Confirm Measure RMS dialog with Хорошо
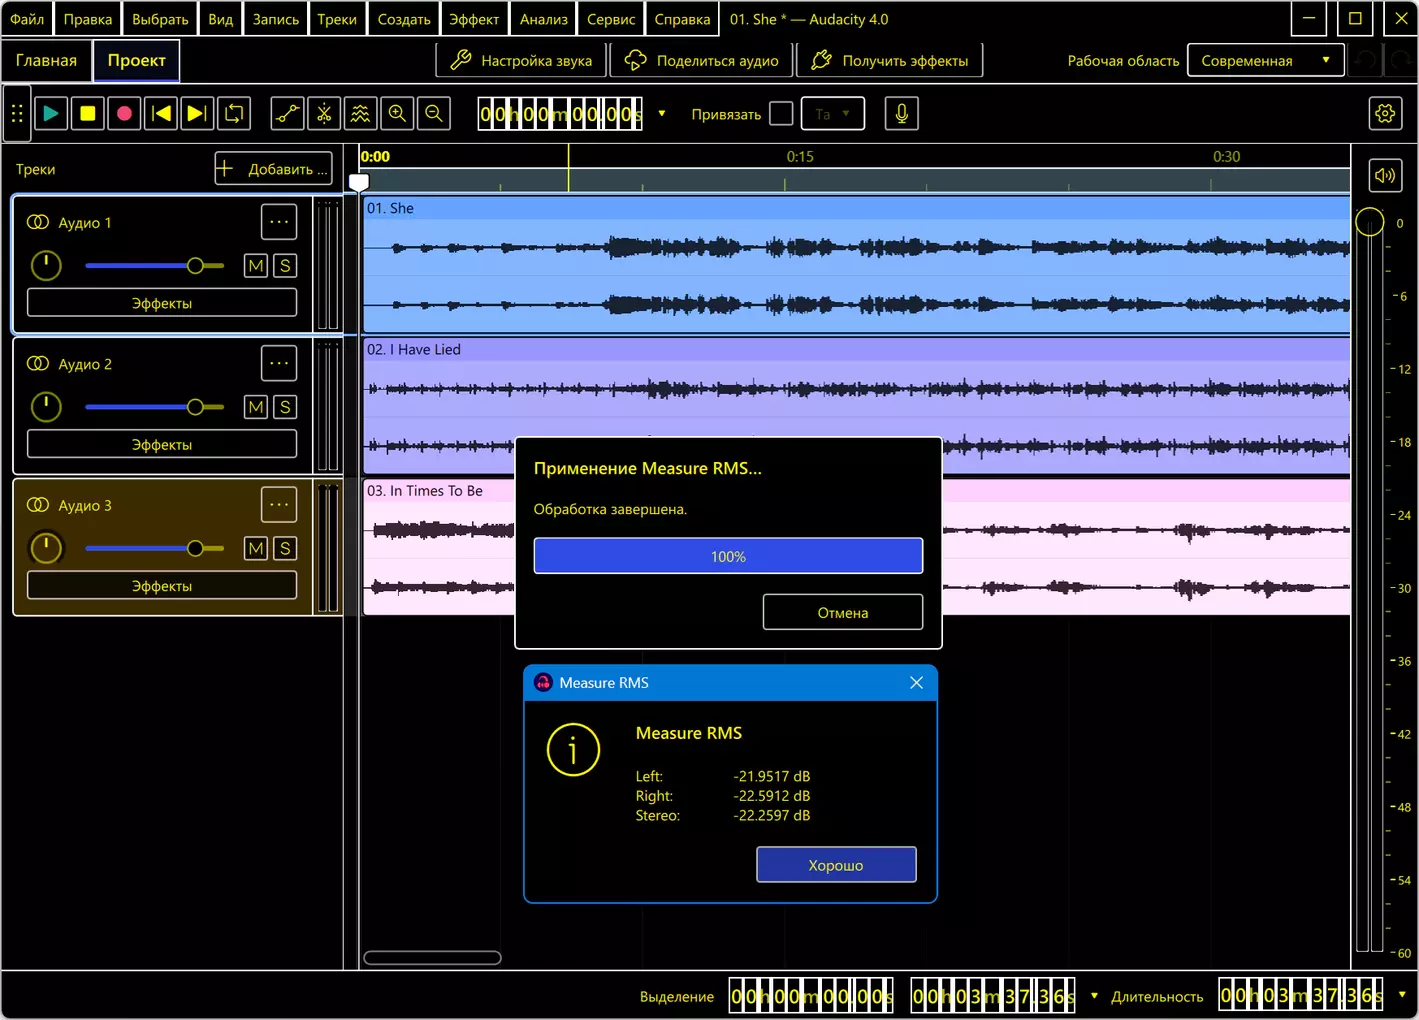The image size is (1419, 1020). (x=836, y=865)
